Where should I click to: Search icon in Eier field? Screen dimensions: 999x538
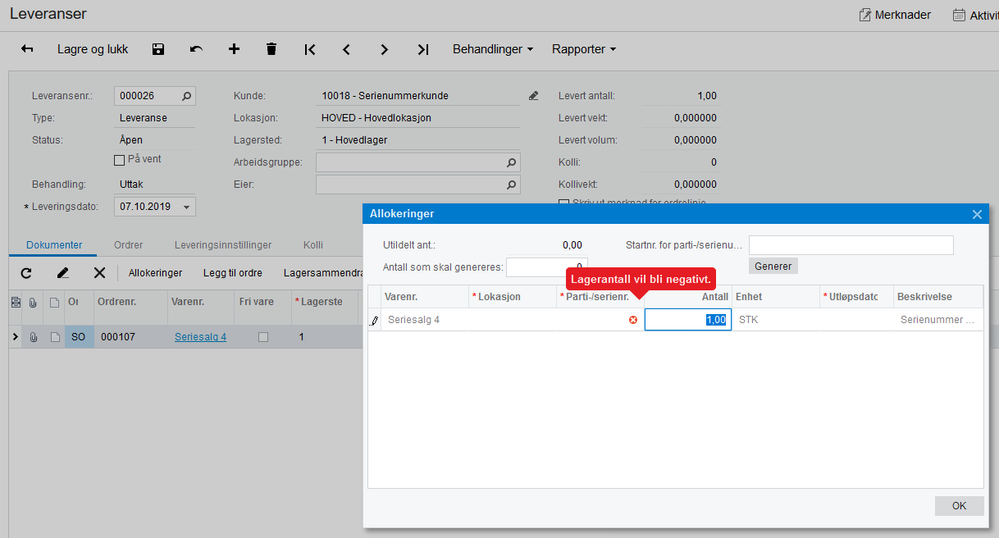(x=511, y=185)
